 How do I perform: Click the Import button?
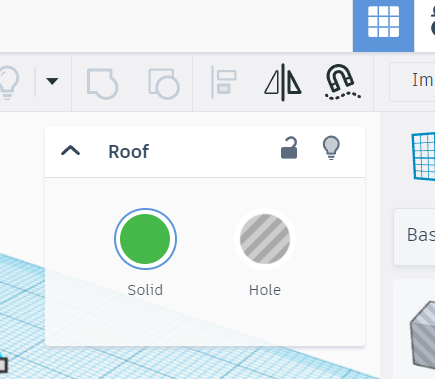pyautogui.click(x=413, y=82)
